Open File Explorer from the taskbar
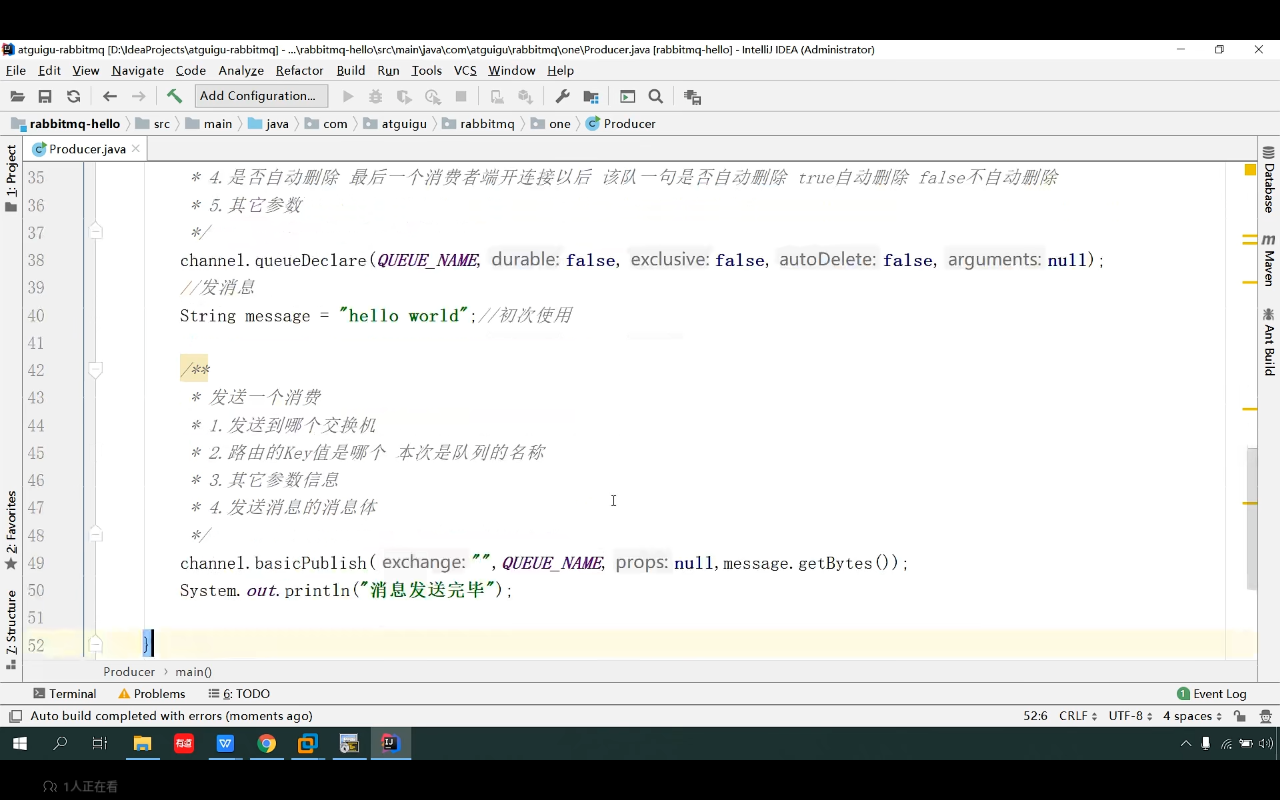Image resolution: width=1280 pixels, height=800 pixels. pyautogui.click(x=143, y=743)
